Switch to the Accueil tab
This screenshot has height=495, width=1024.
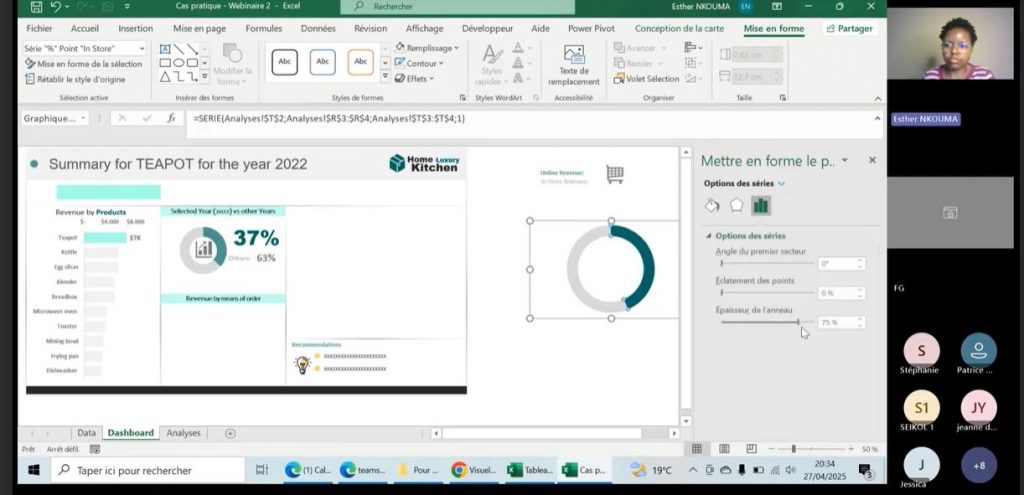coord(85,29)
